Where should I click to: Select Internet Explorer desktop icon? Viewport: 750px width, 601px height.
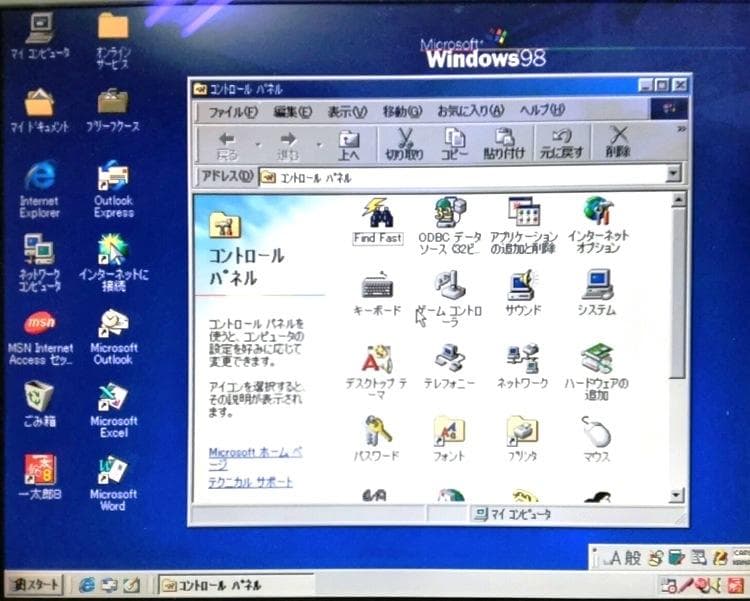coord(39,190)
